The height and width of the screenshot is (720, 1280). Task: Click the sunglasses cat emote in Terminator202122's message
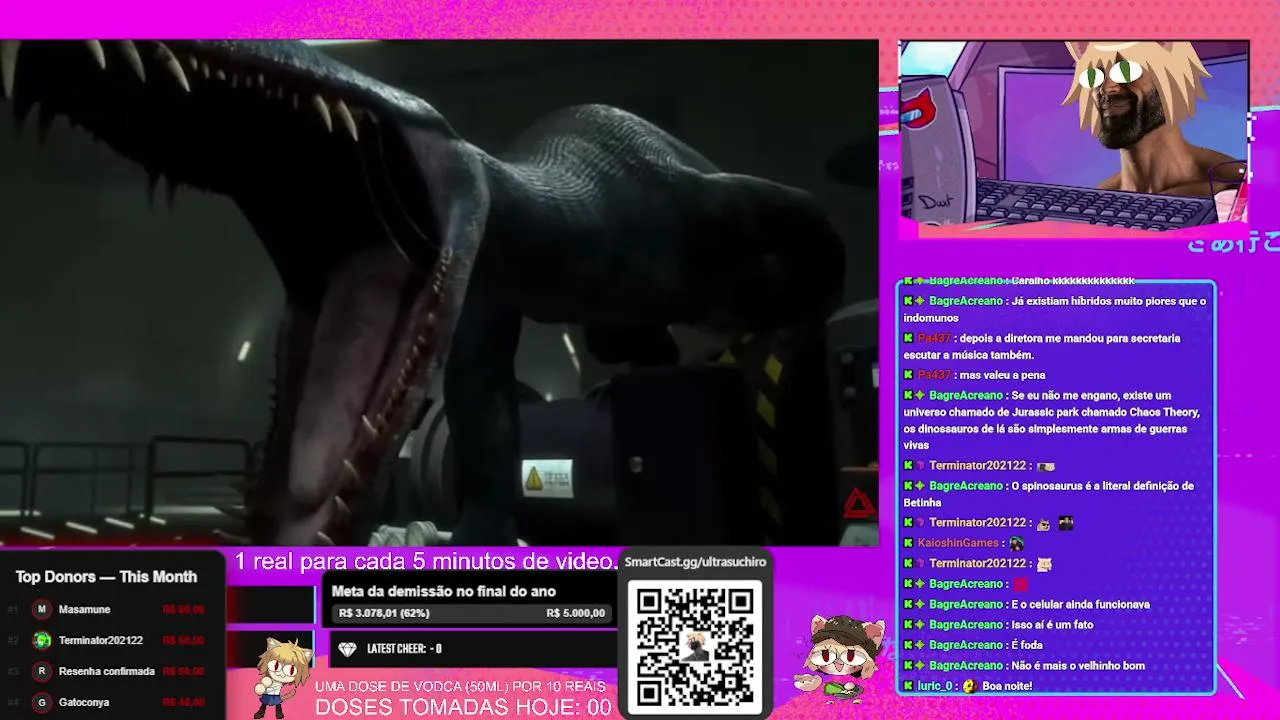pyautogui.click(x=1044, y=523)
